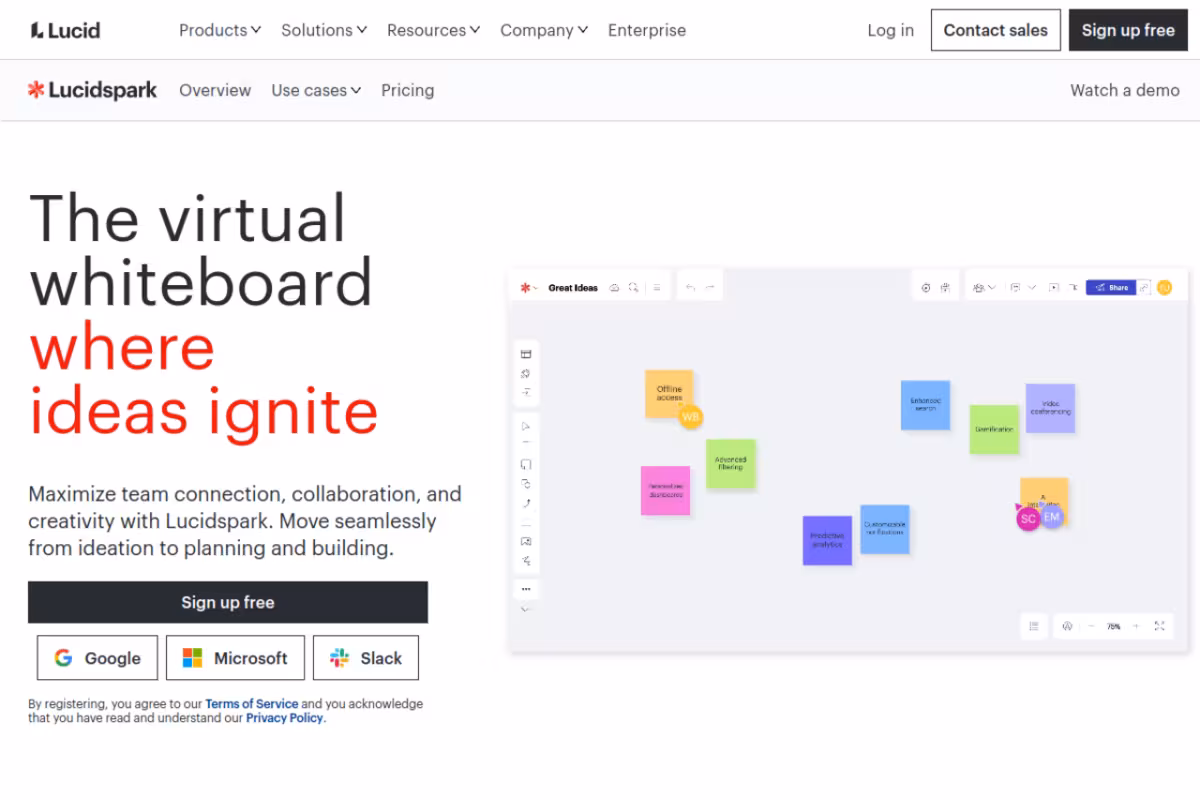Click the pink sticky note
This screenshot has width=1200, height=800.
[x=665, y=490]
